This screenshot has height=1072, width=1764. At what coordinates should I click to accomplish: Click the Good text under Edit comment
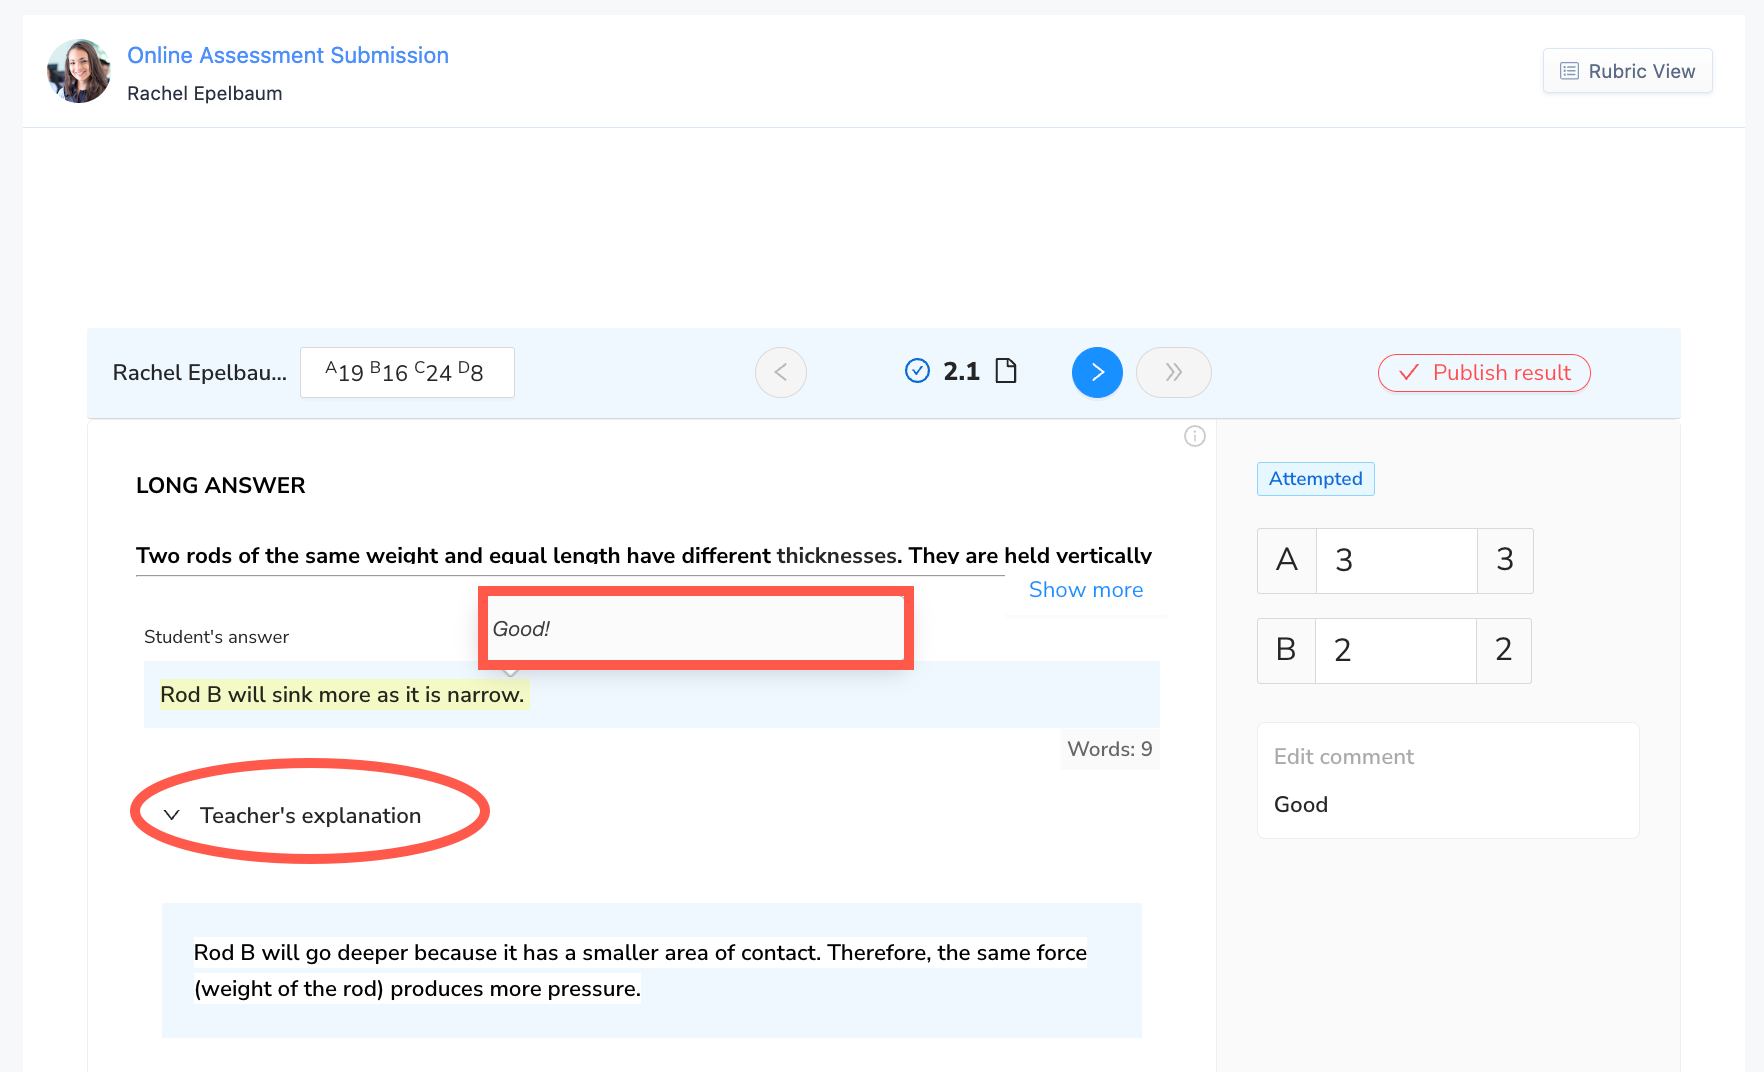point(1300,804)
